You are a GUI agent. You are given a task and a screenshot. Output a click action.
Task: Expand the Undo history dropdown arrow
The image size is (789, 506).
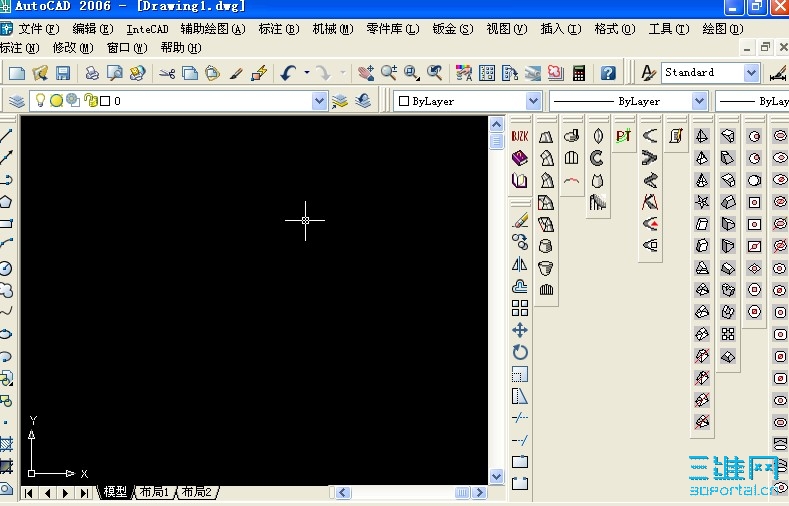(x=307, y=73)
